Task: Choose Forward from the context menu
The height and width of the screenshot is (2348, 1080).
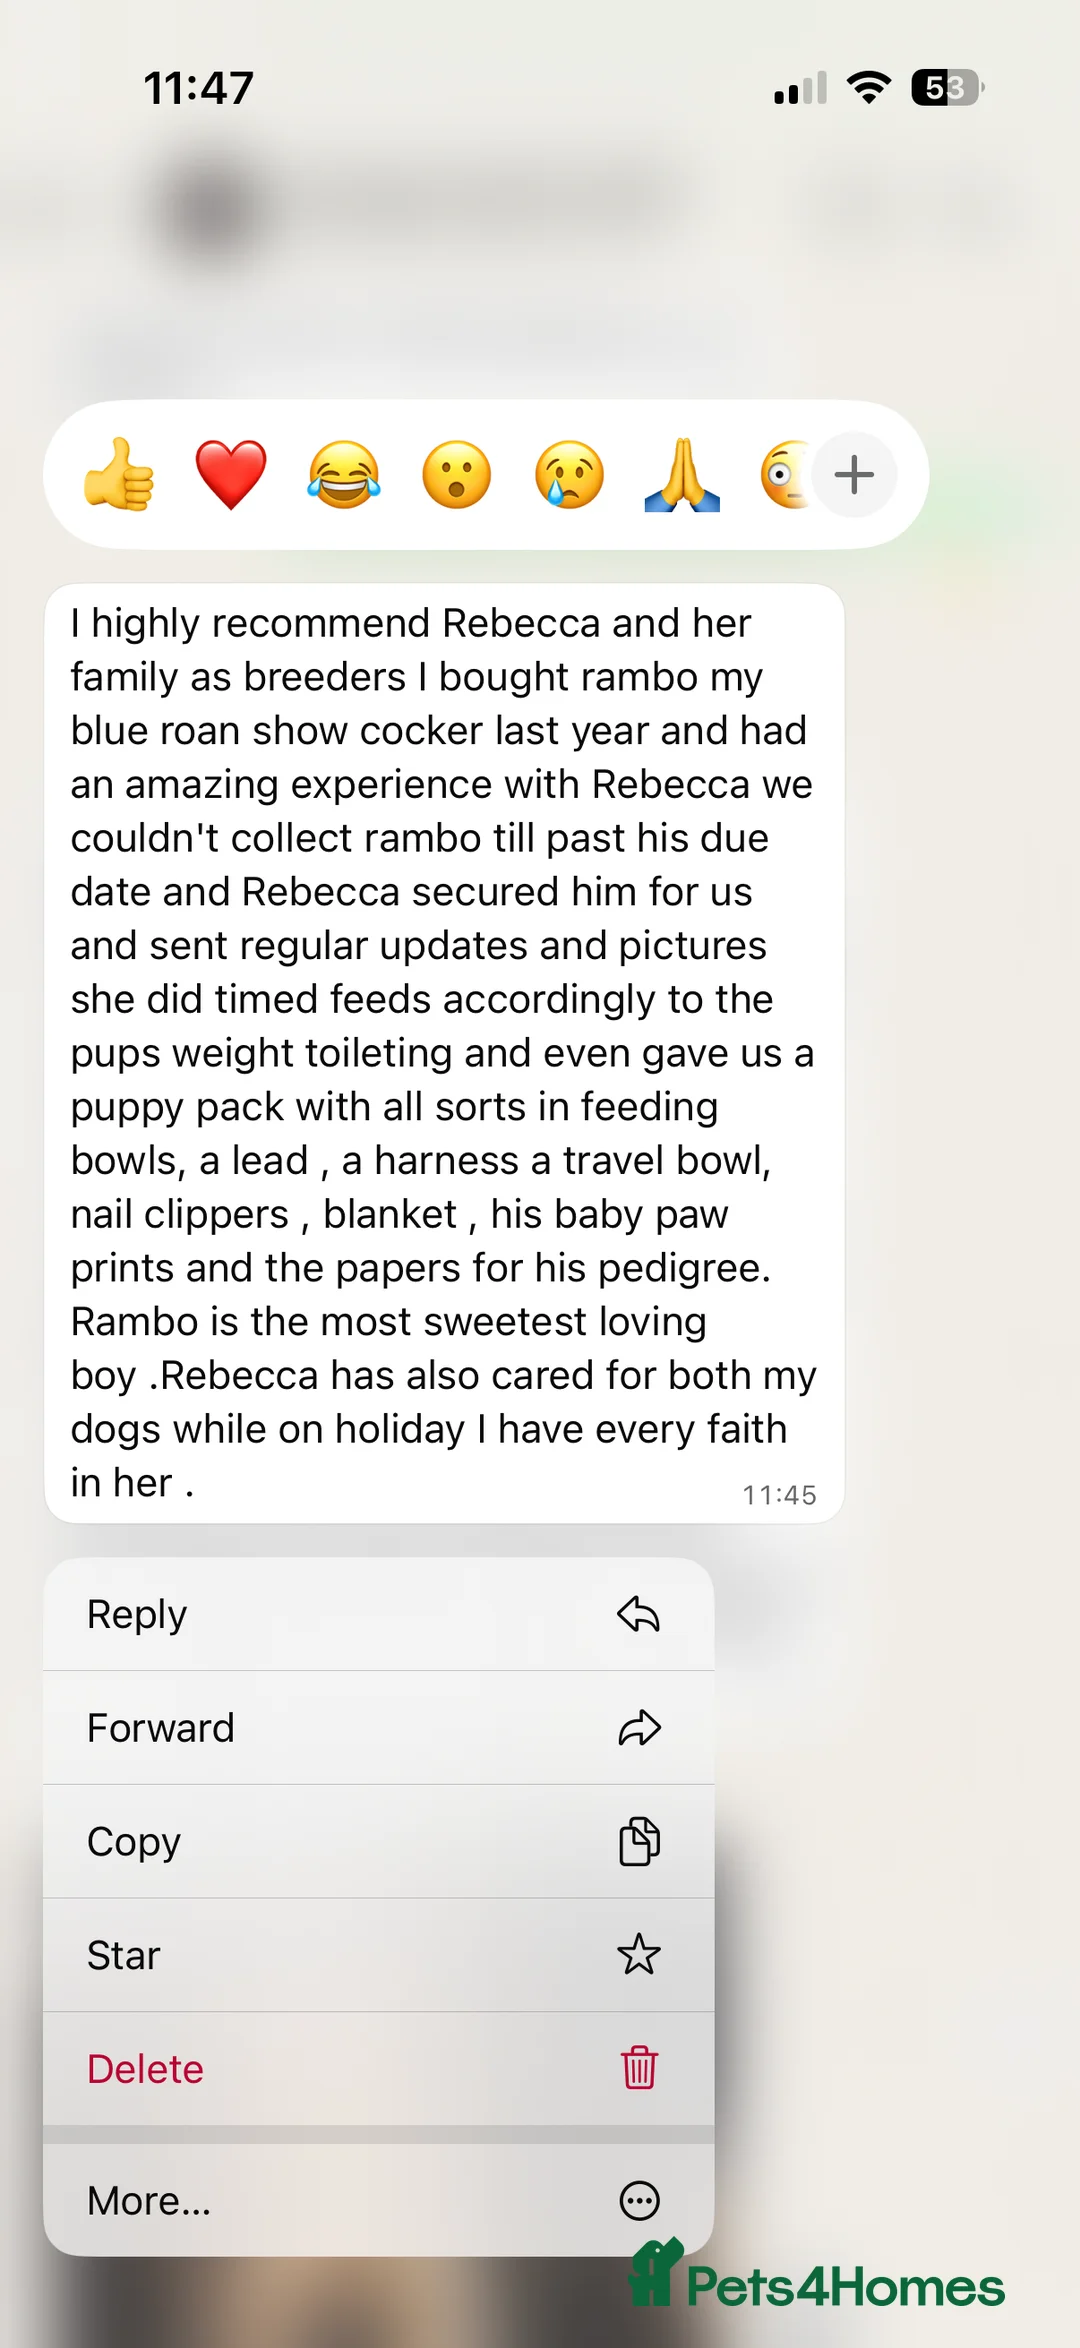Action: coord(161,1728)
